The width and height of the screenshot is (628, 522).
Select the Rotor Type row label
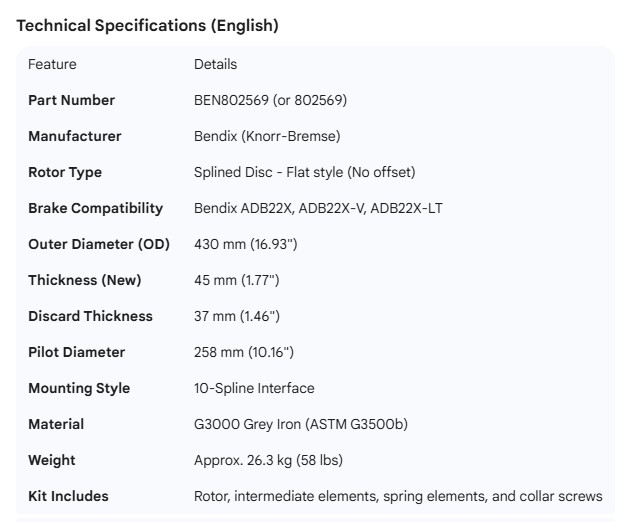click(x=65, y=172)
